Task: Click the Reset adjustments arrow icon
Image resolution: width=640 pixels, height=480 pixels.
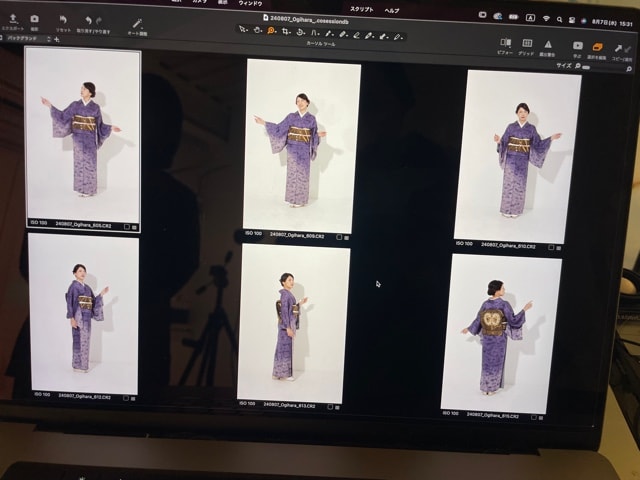Action: pos(63,20)
